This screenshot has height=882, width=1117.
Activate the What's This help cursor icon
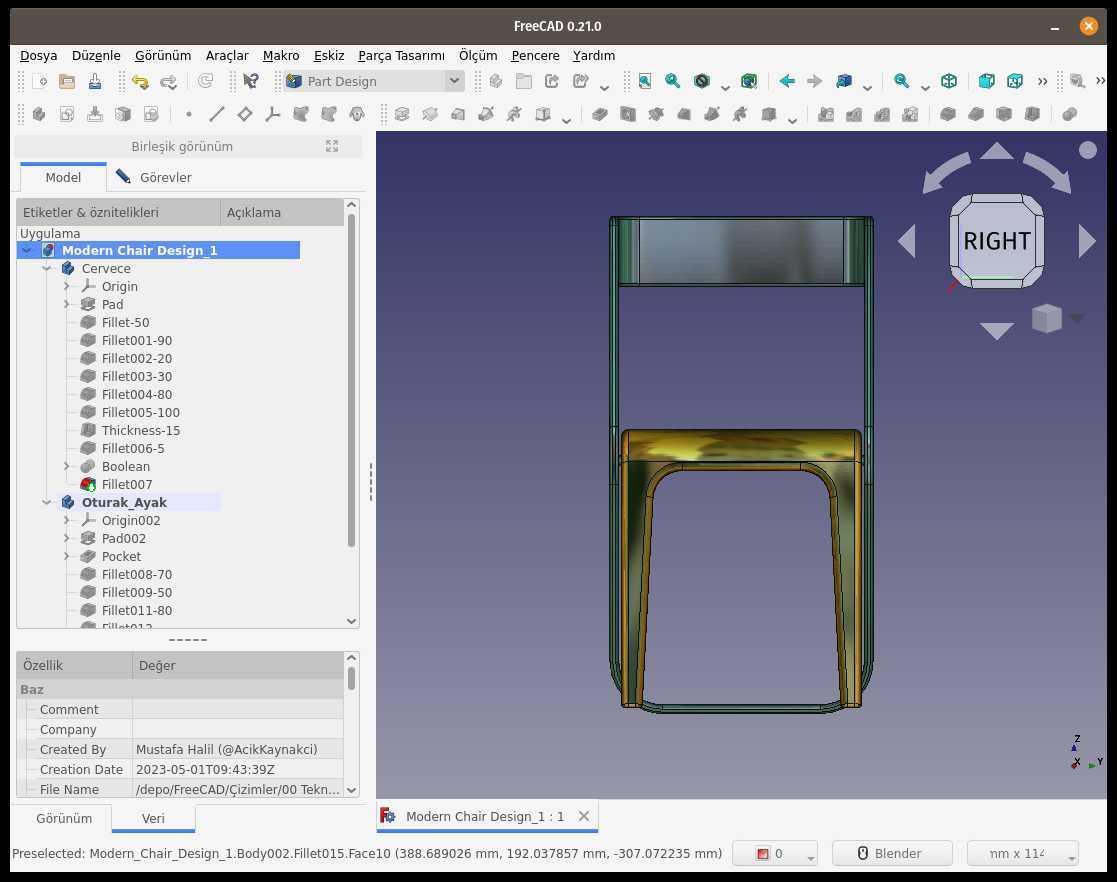click(x=251, y=81)
